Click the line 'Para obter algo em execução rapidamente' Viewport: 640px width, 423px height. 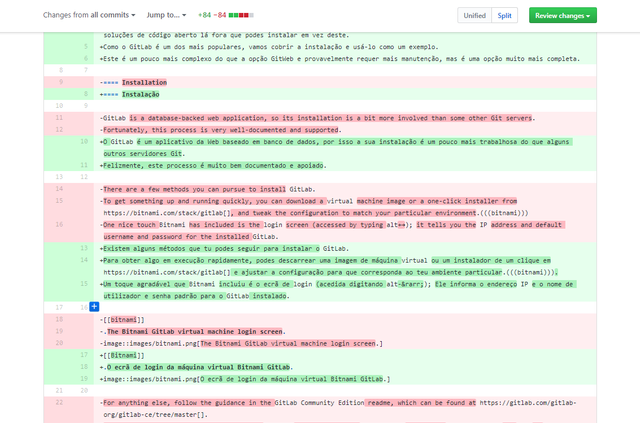click(320, 266)
